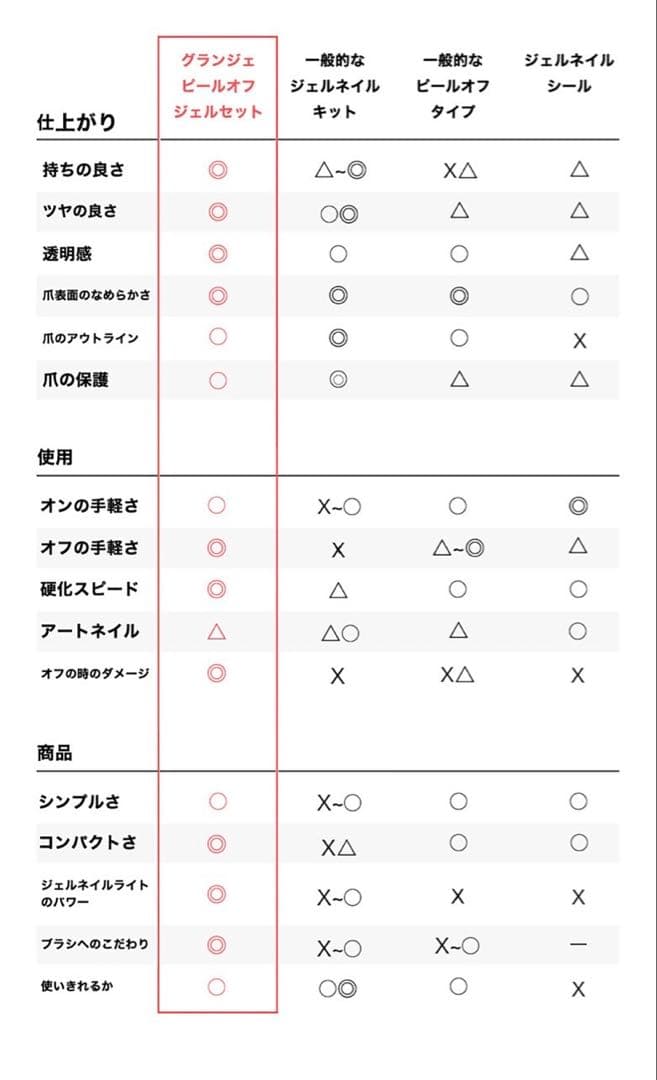The image size is (657, 1080).
Task: Click the red triangle in the アートネイル row
Action: tap(217, 631)
